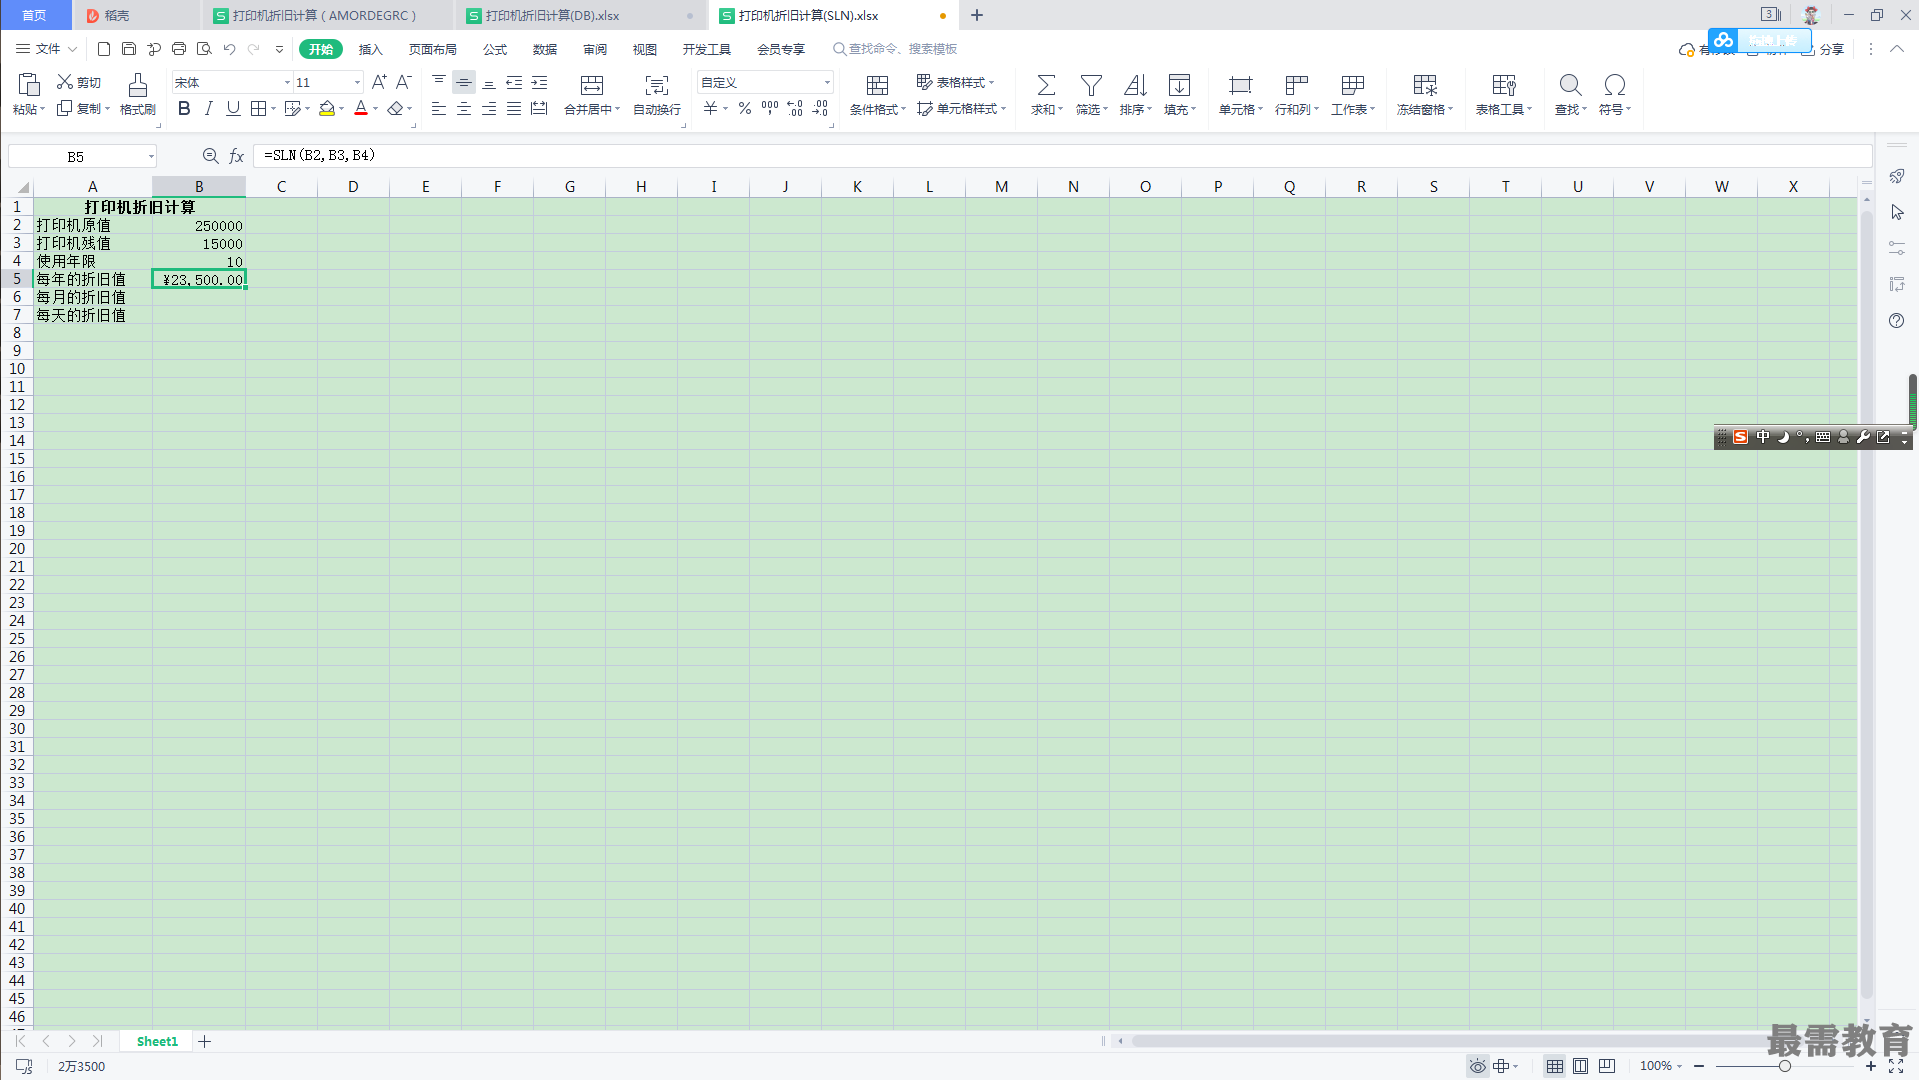Click the Symbol omega icon
Screen dimensions: 1919x1080
(x=1614, y=85)
